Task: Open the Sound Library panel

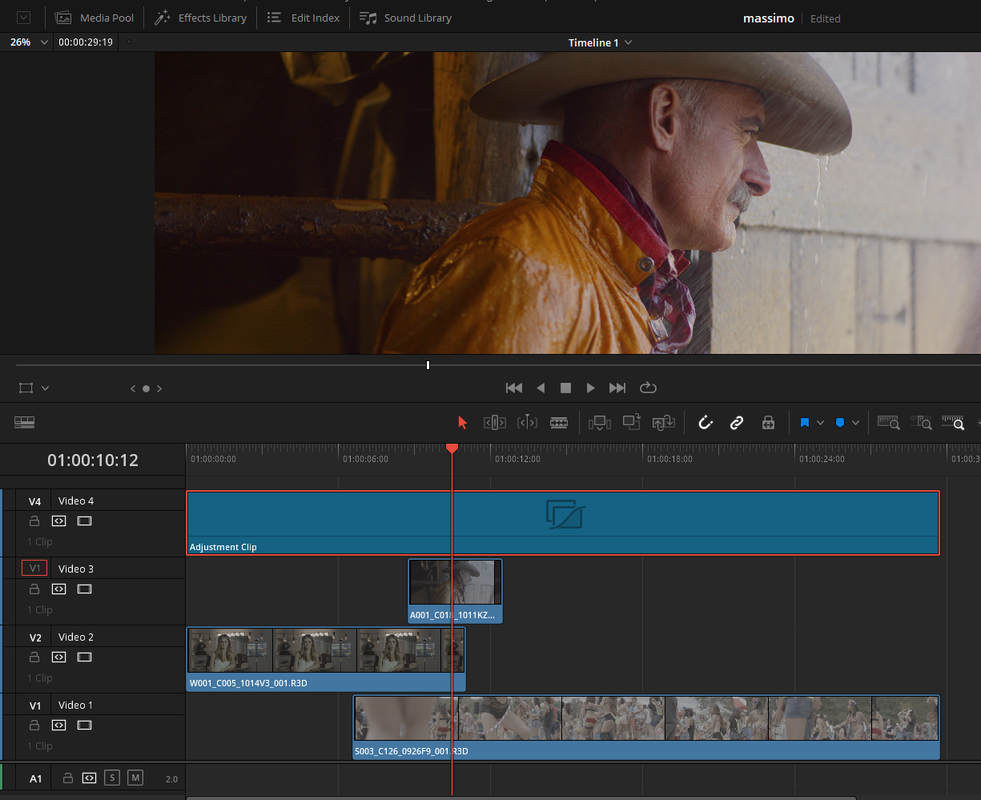Action: [405, 18]
